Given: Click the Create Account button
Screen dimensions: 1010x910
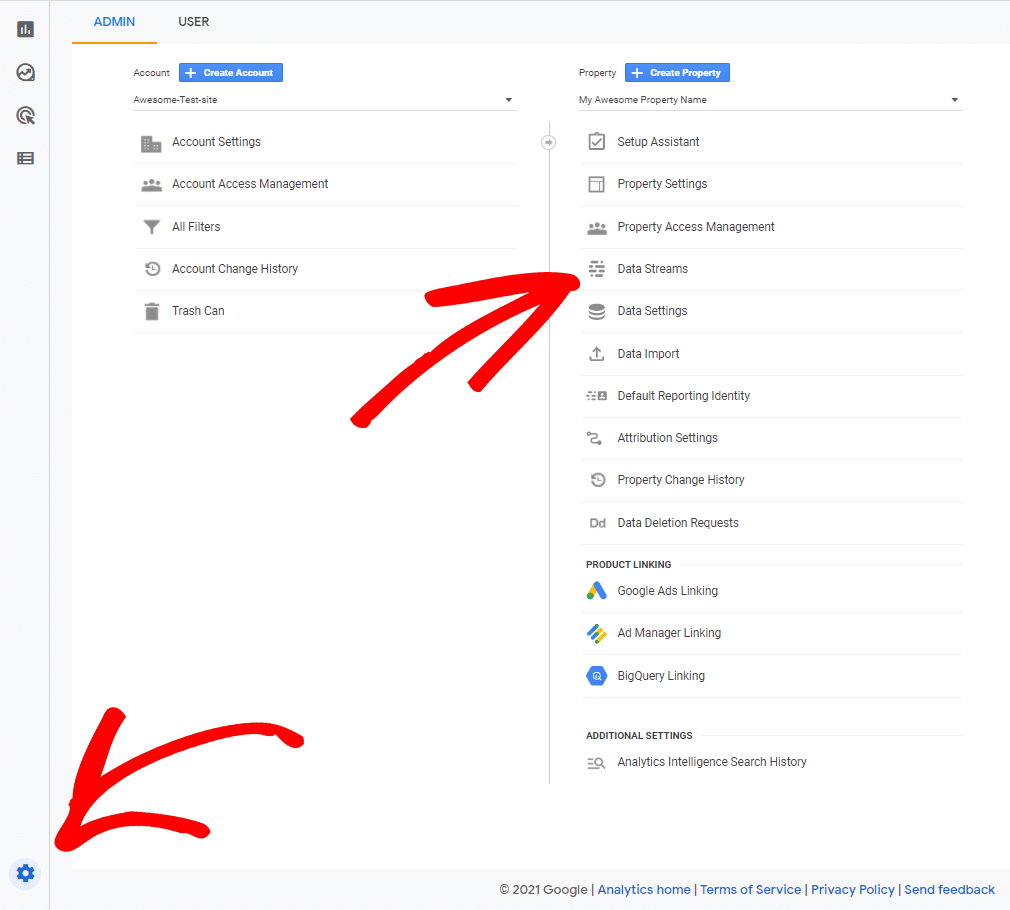Looking at the screenshot, I should [231, 73].
